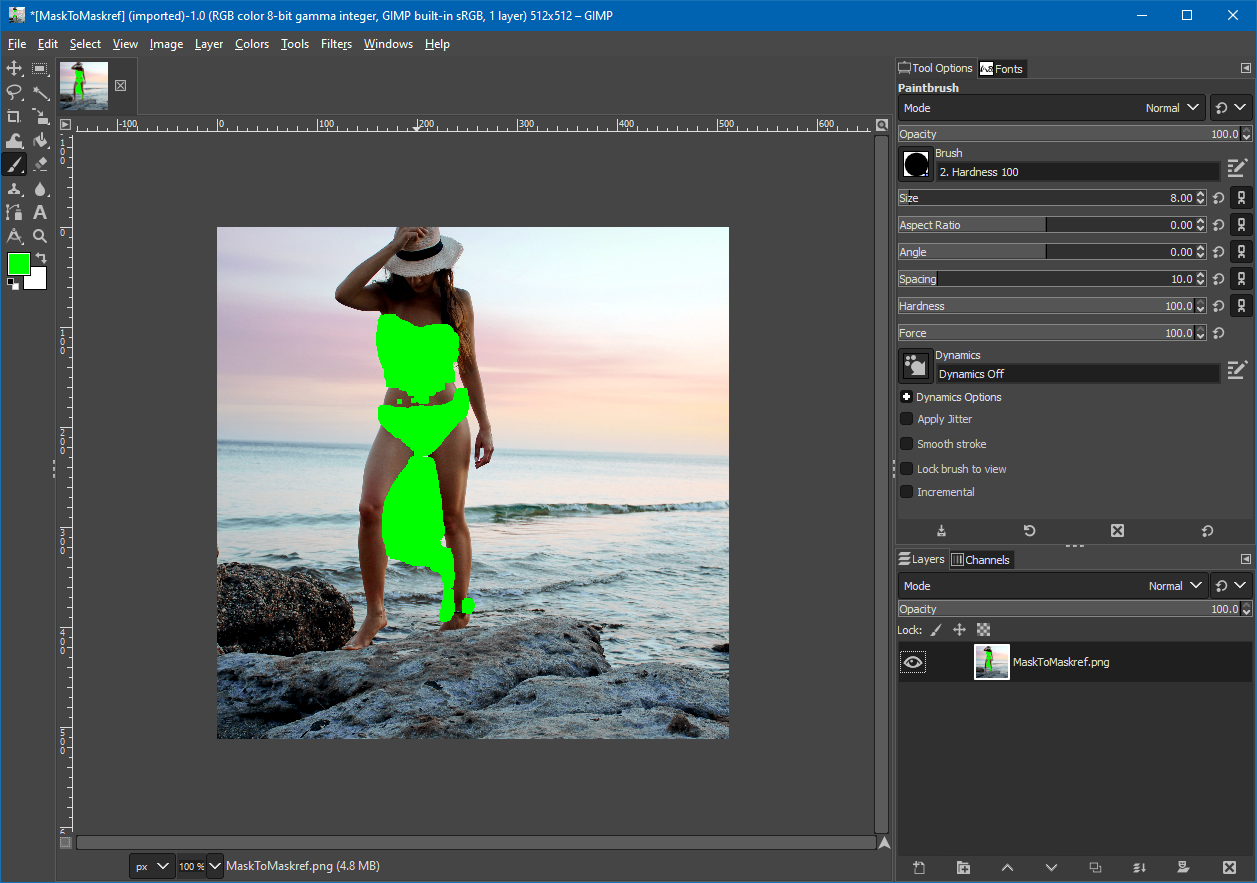Click the Zoom magnifier tool

40,236
